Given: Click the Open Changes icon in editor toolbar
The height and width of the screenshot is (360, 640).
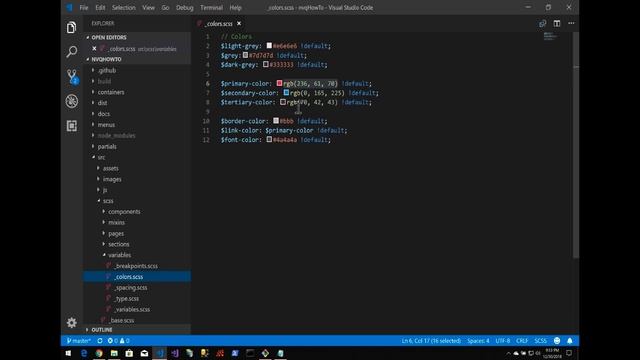Looking at the screenshot, I should point(542,24).
